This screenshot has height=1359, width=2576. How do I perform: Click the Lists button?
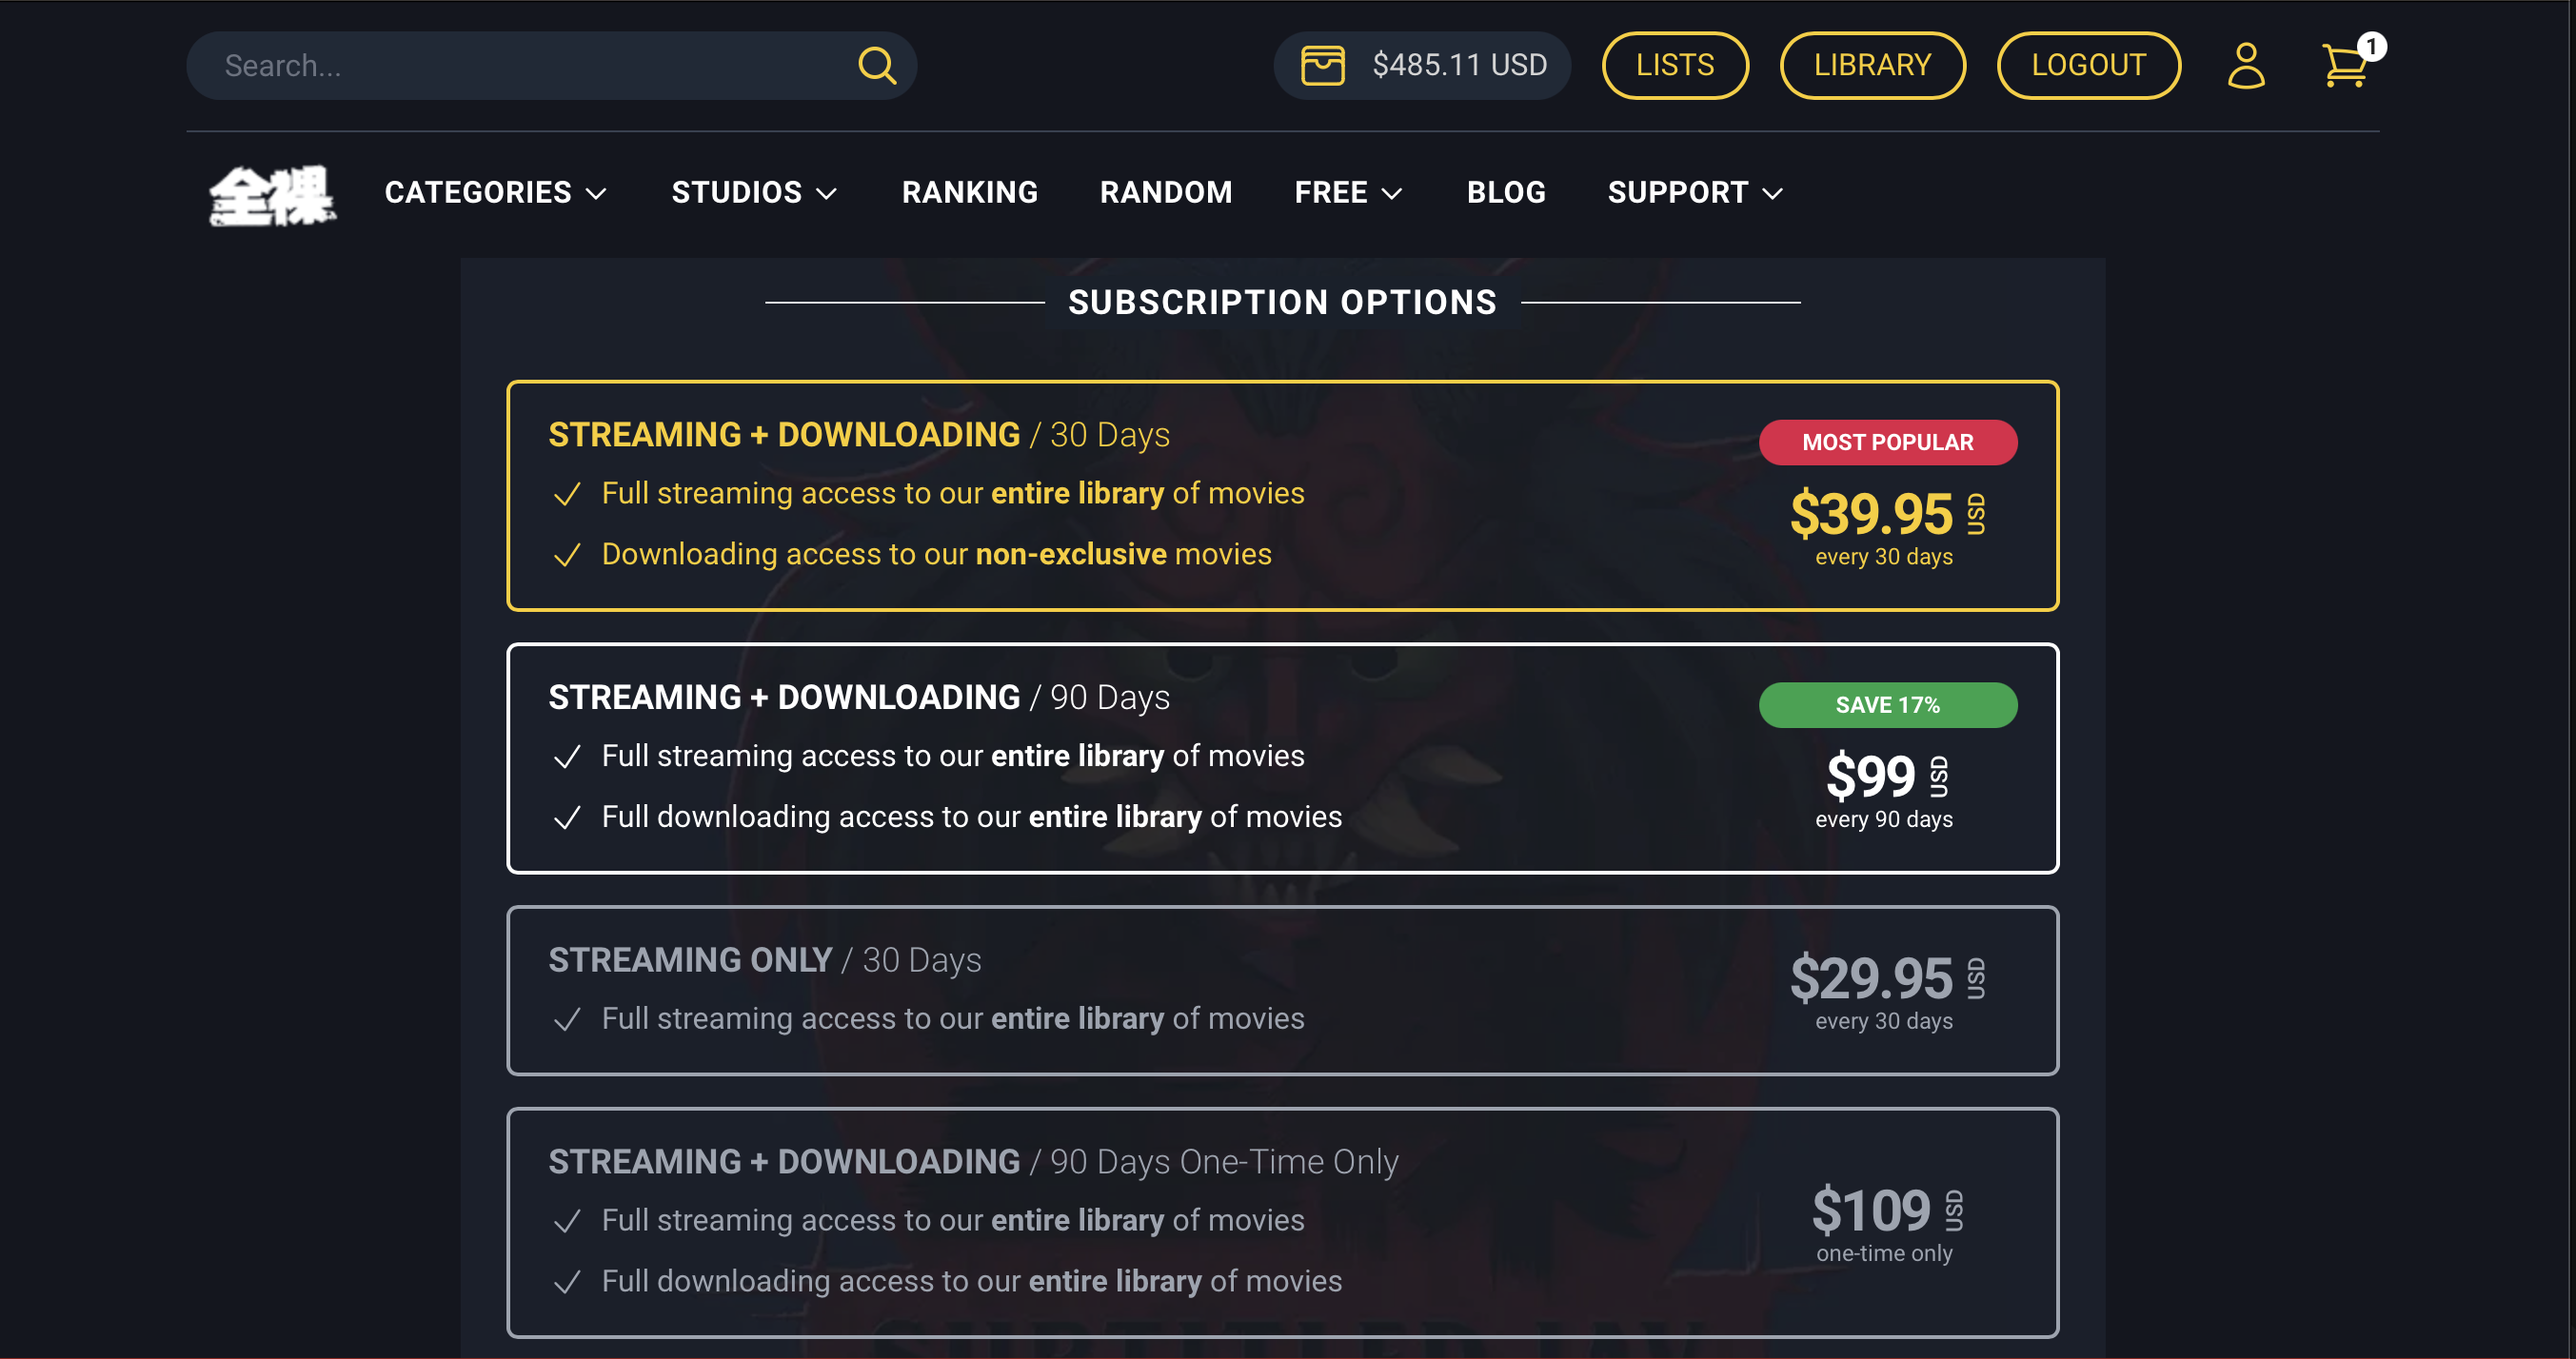(x=1674, y=66)
